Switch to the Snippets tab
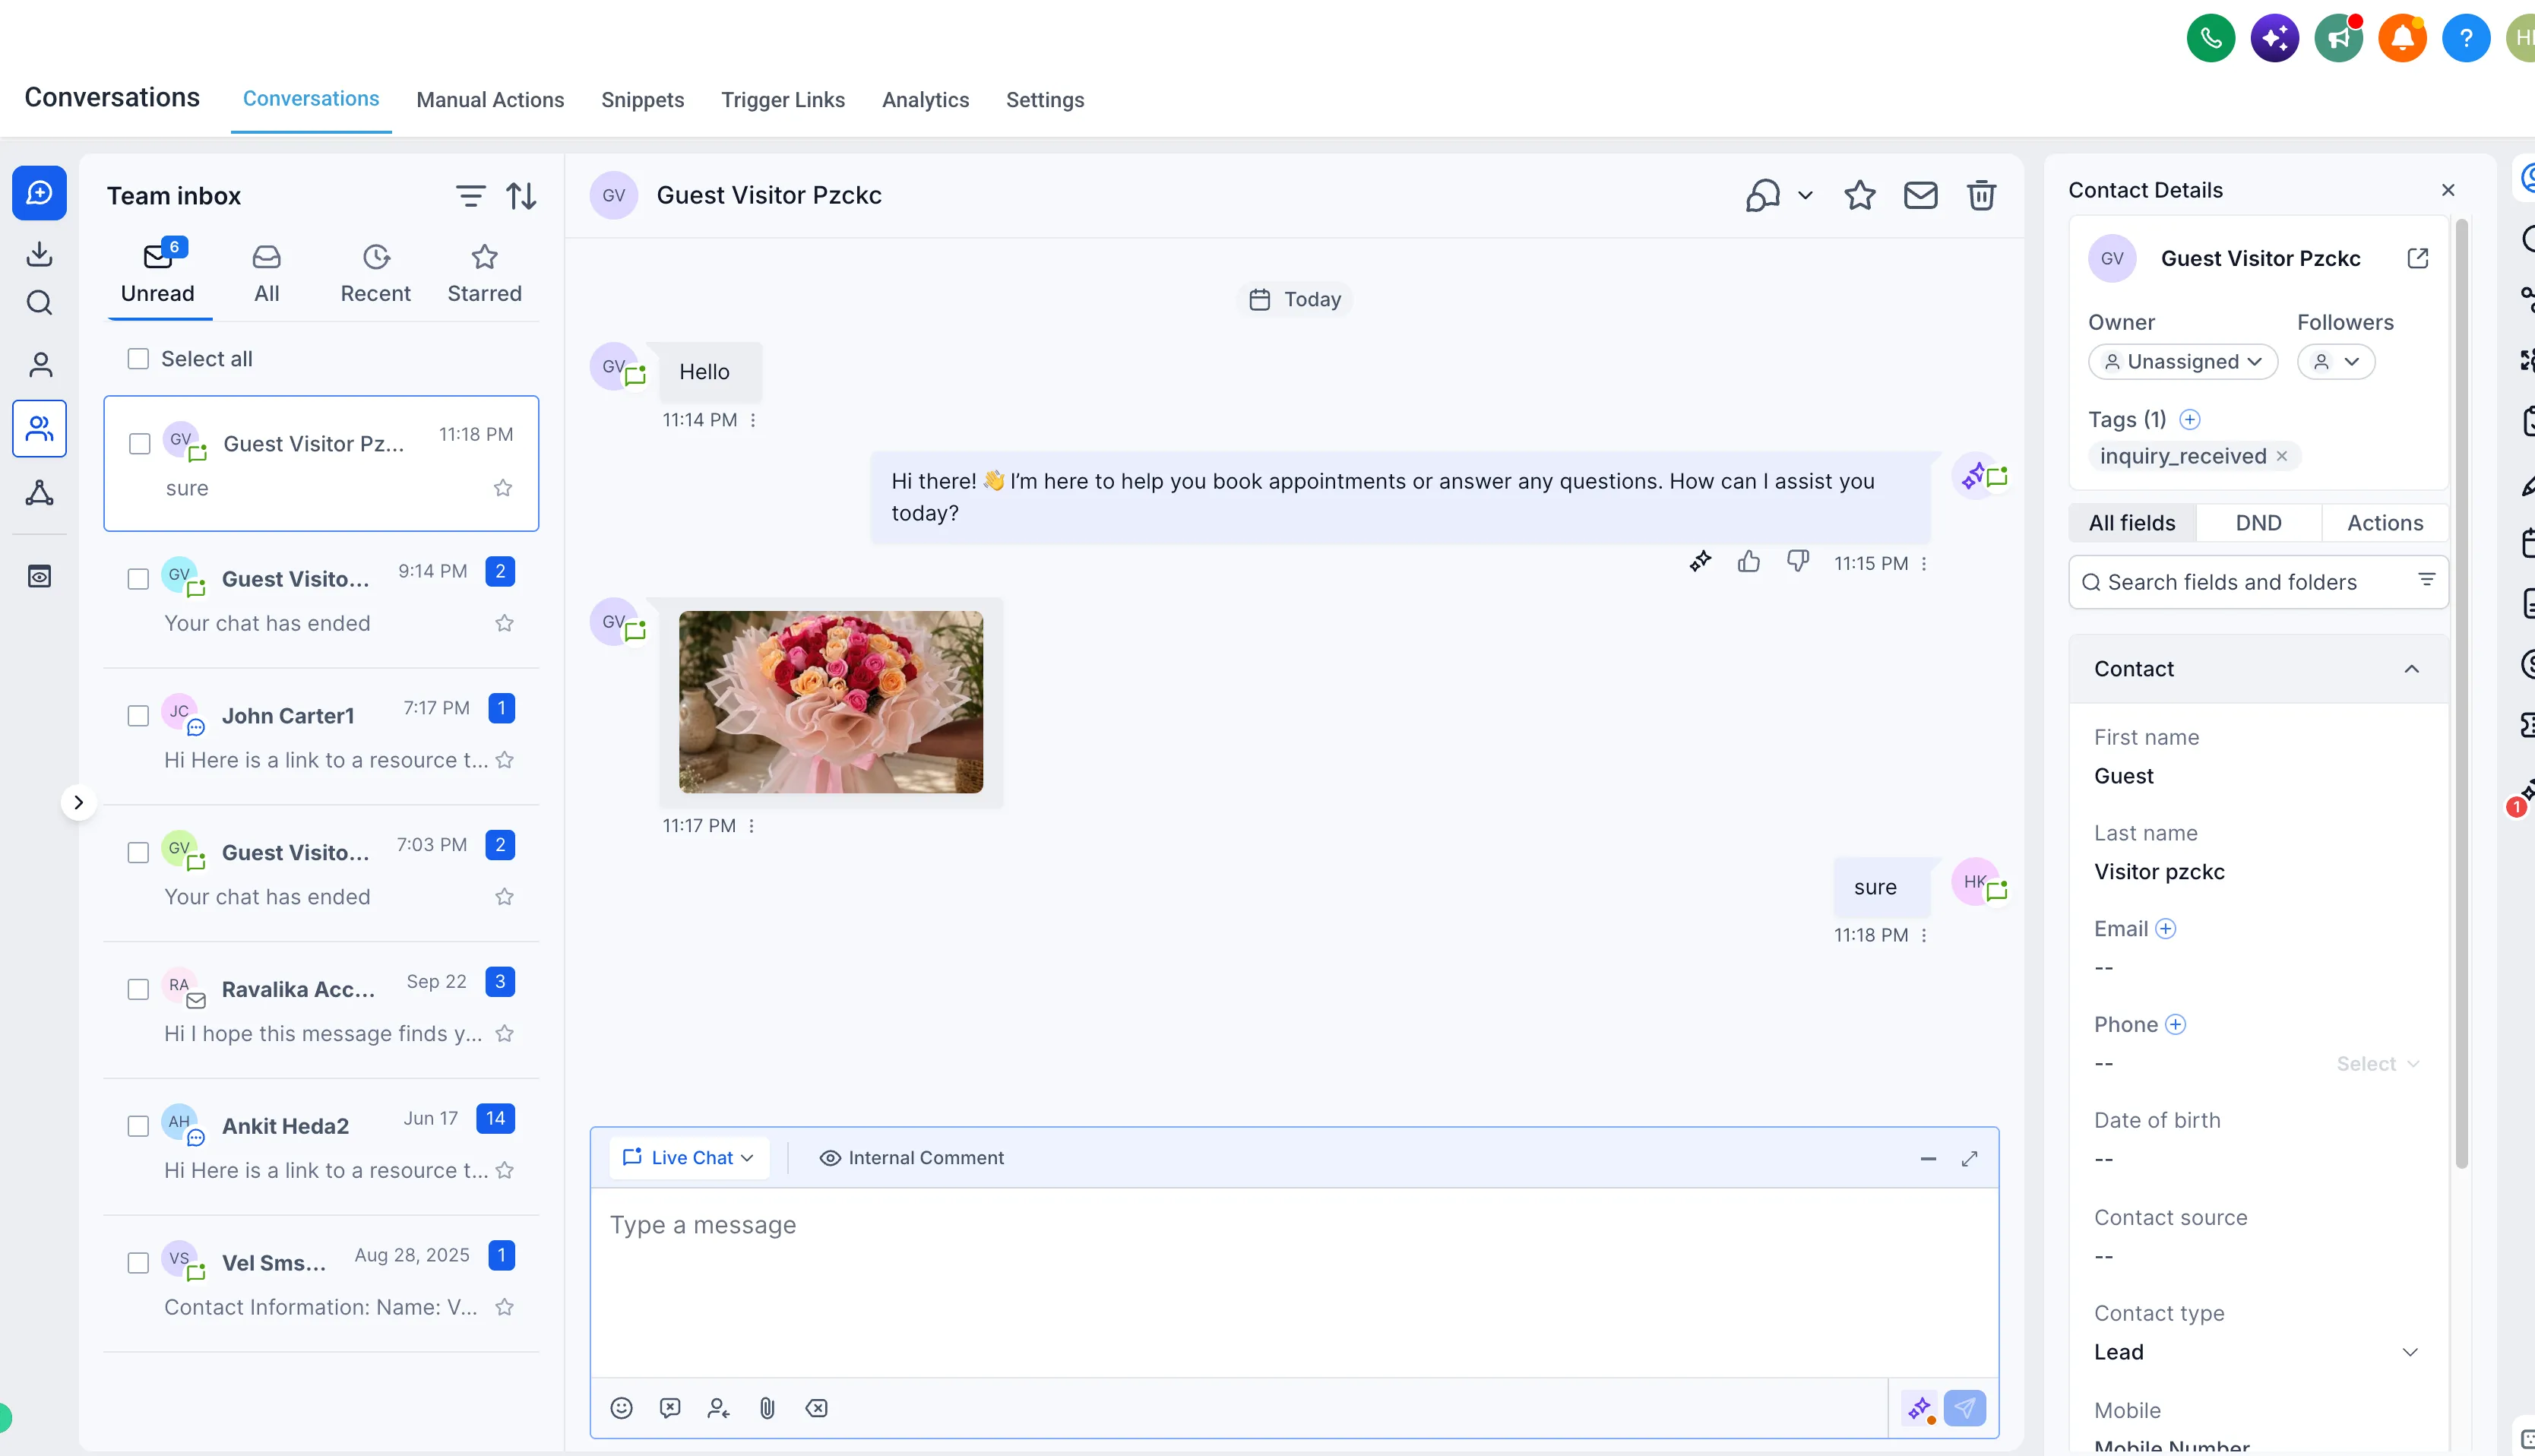Screen dimensions: 2535x1456 pos(642,100)
